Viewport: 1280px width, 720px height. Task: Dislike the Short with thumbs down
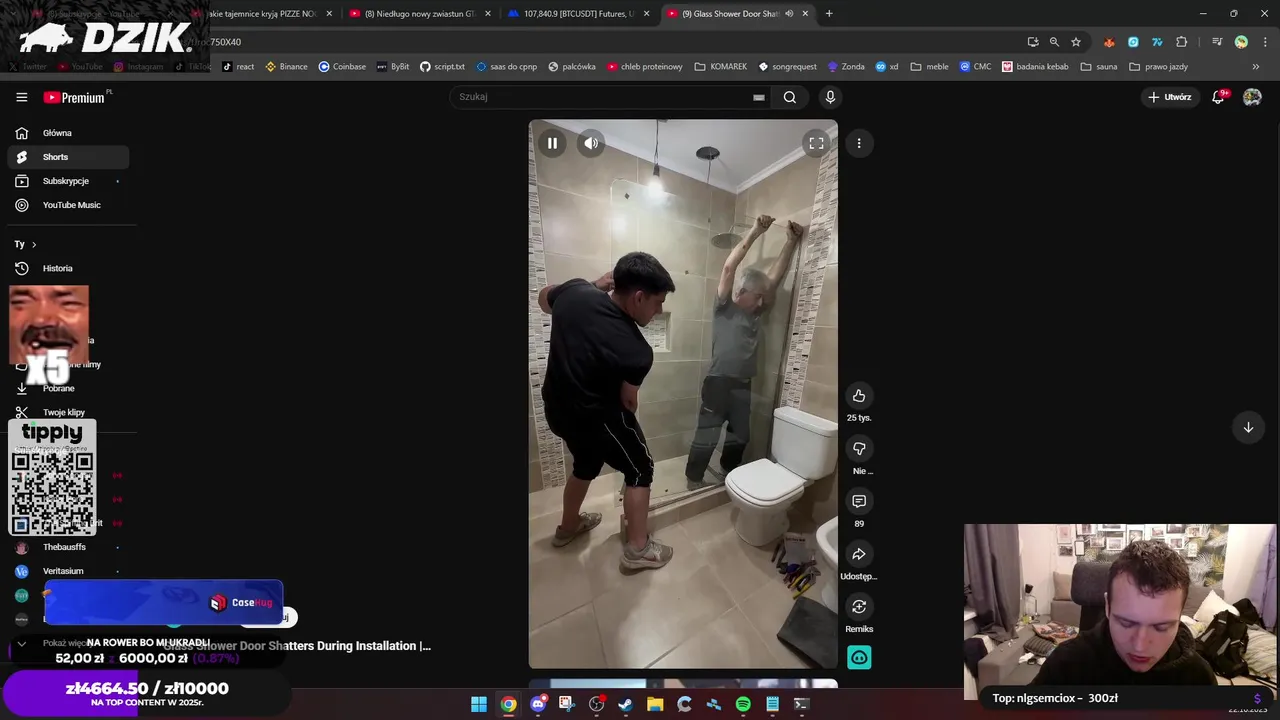tap(859, 449)
